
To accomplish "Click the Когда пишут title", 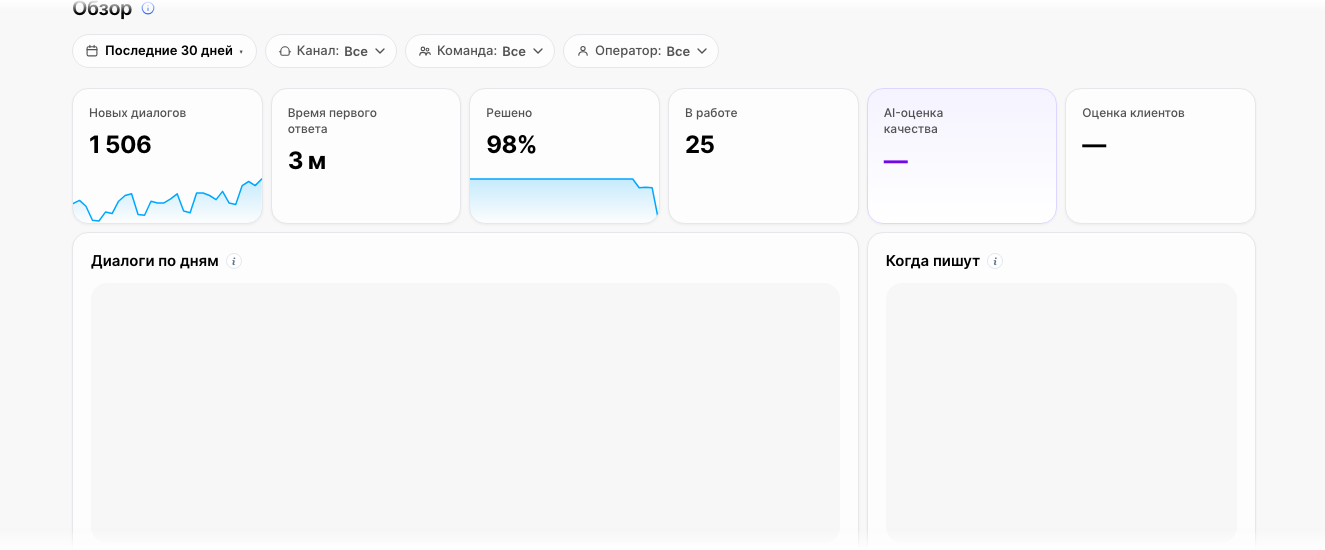I will [x=933, y=261].
